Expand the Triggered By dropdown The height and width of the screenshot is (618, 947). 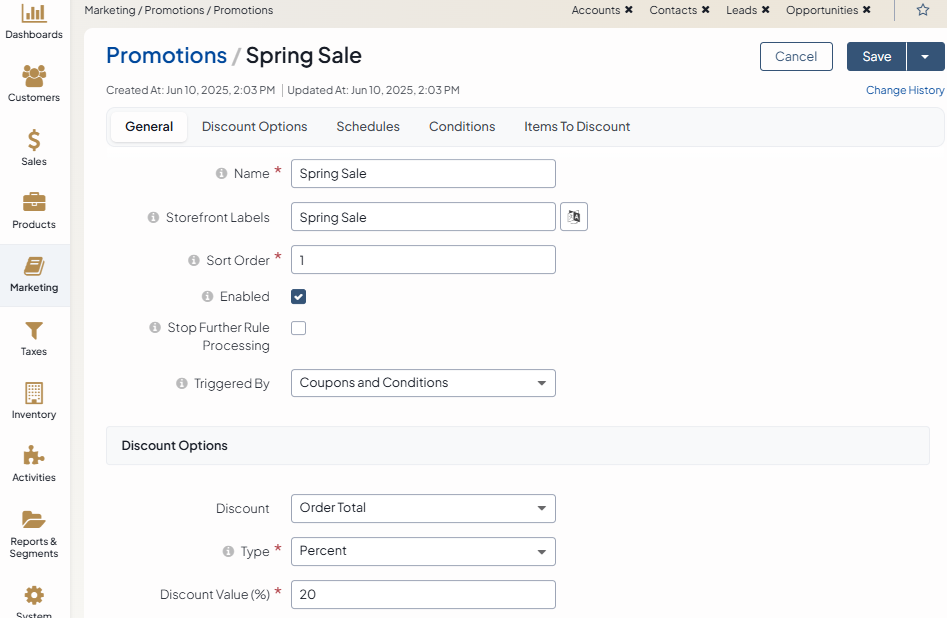[422, 383]
